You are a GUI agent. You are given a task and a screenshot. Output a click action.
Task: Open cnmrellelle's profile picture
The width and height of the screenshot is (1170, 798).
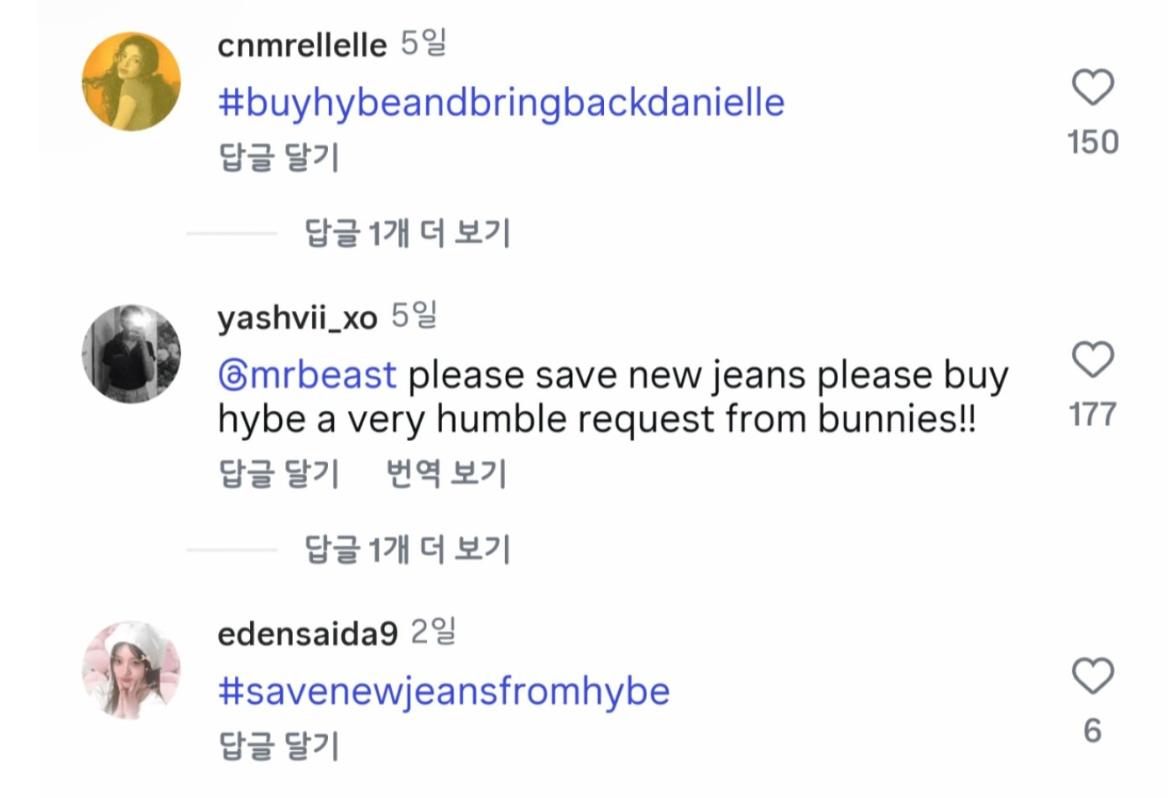pos(131,81)
